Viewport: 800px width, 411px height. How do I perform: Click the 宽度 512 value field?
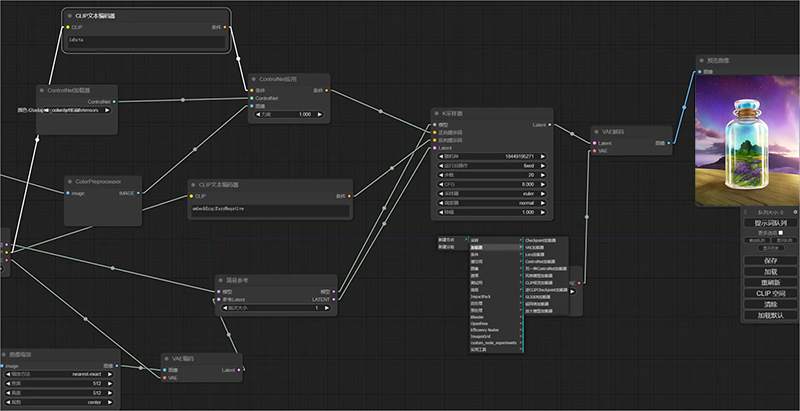(59, 384)
